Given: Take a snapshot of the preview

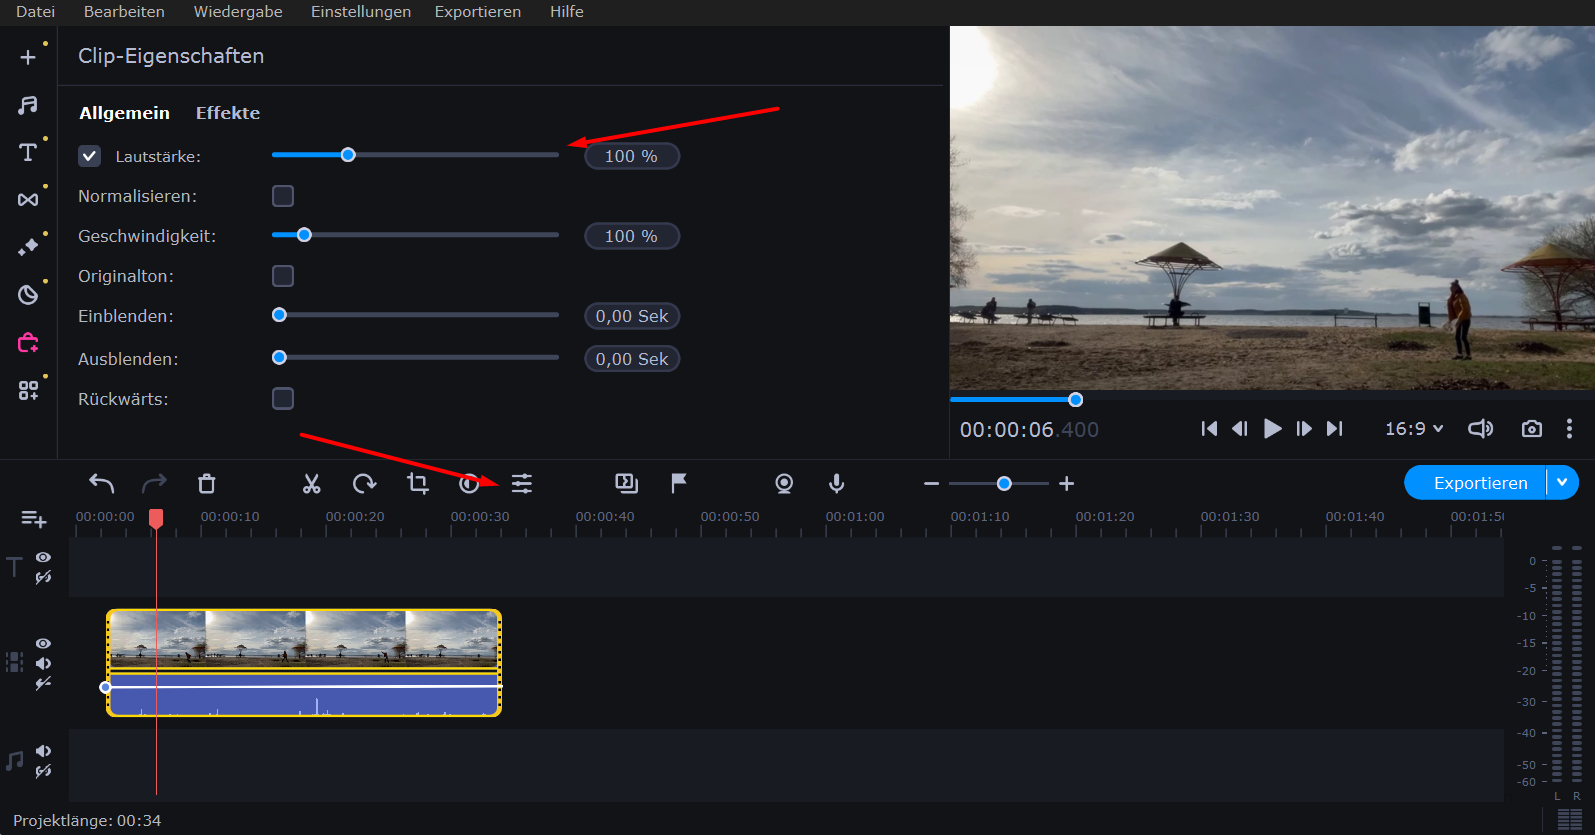Looking at the screenshot, I should 1531,429.
